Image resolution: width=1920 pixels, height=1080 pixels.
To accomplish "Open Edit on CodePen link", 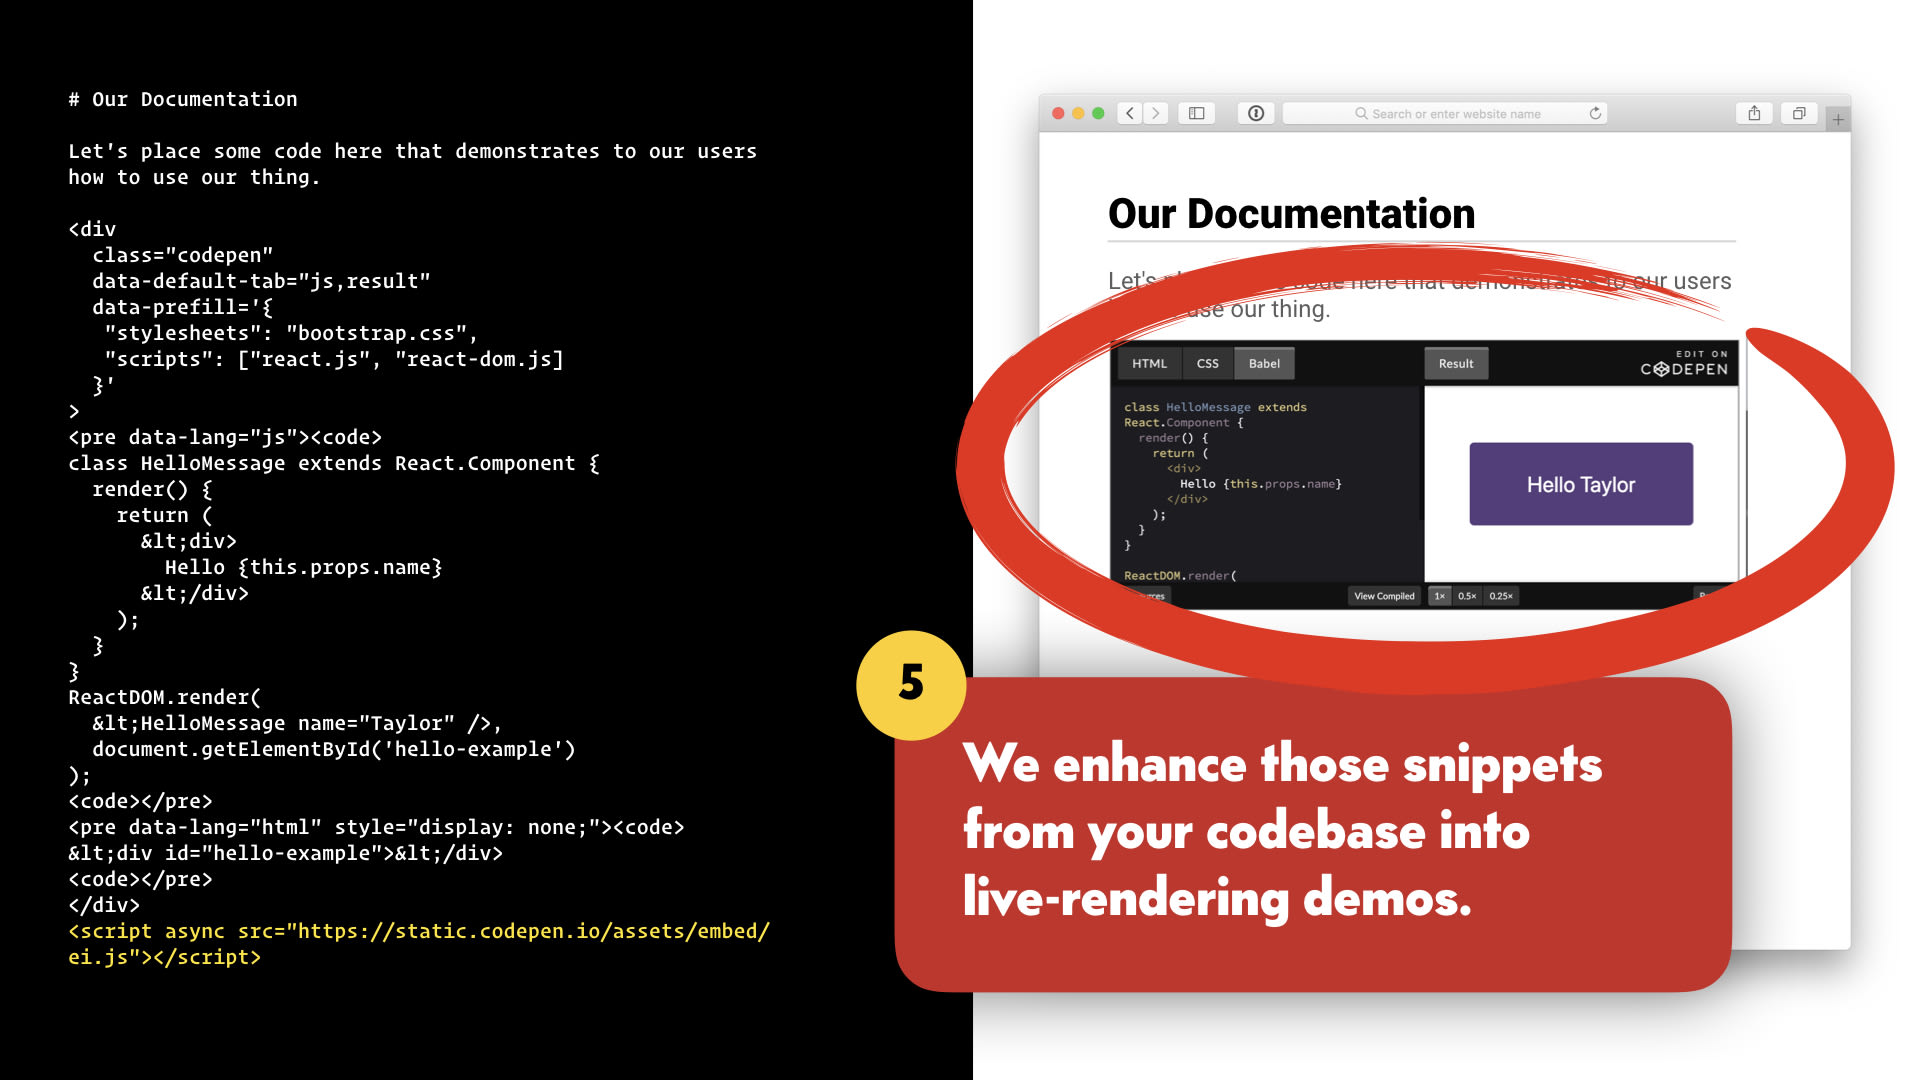I will point(1684,363).
